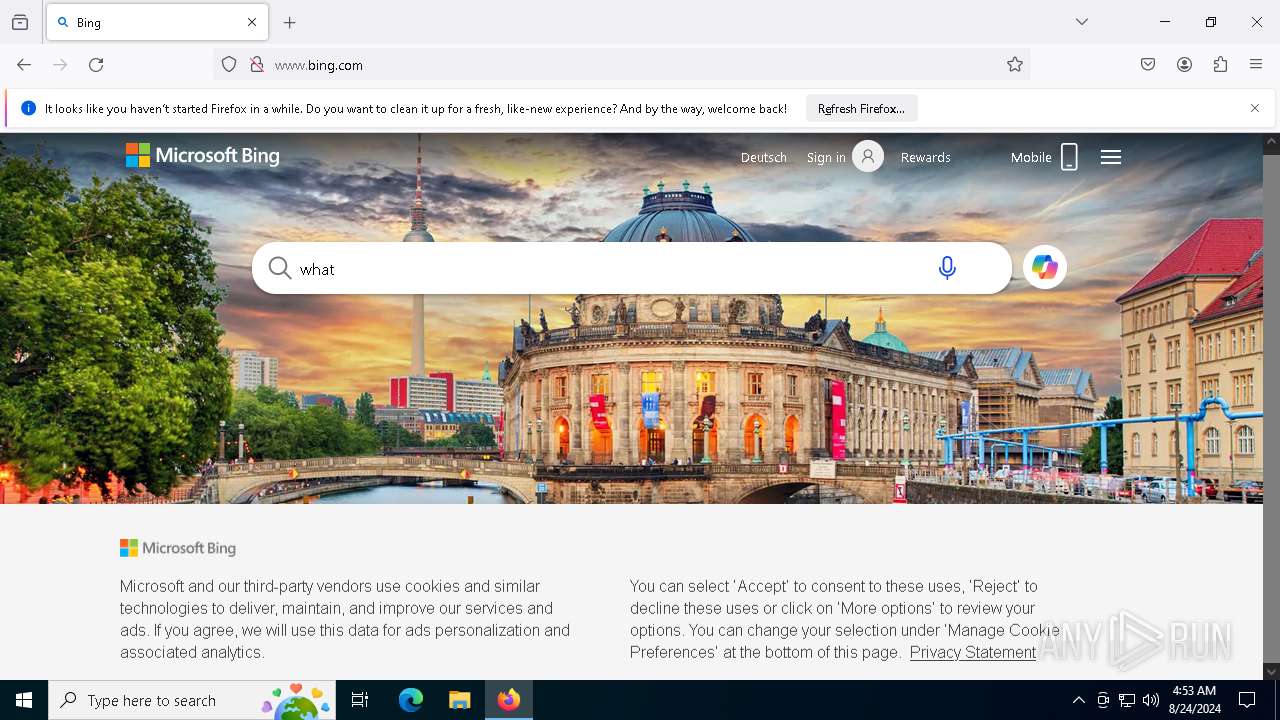The width and height of the screenshot is (1280, 720).
Task: Open the Mobile phone icon link
Action: pyautogui.click(x=1069, y=157)
